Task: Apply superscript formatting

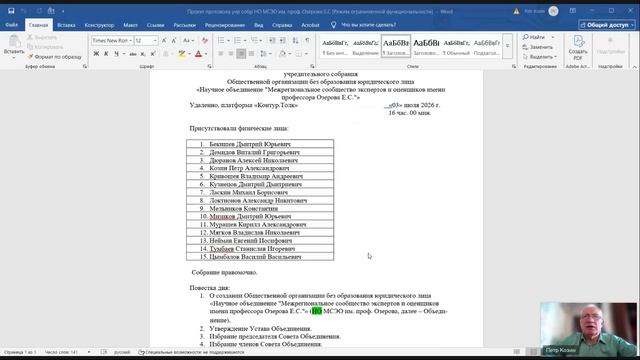Action: pyautogui.click(x=153, y=54)
